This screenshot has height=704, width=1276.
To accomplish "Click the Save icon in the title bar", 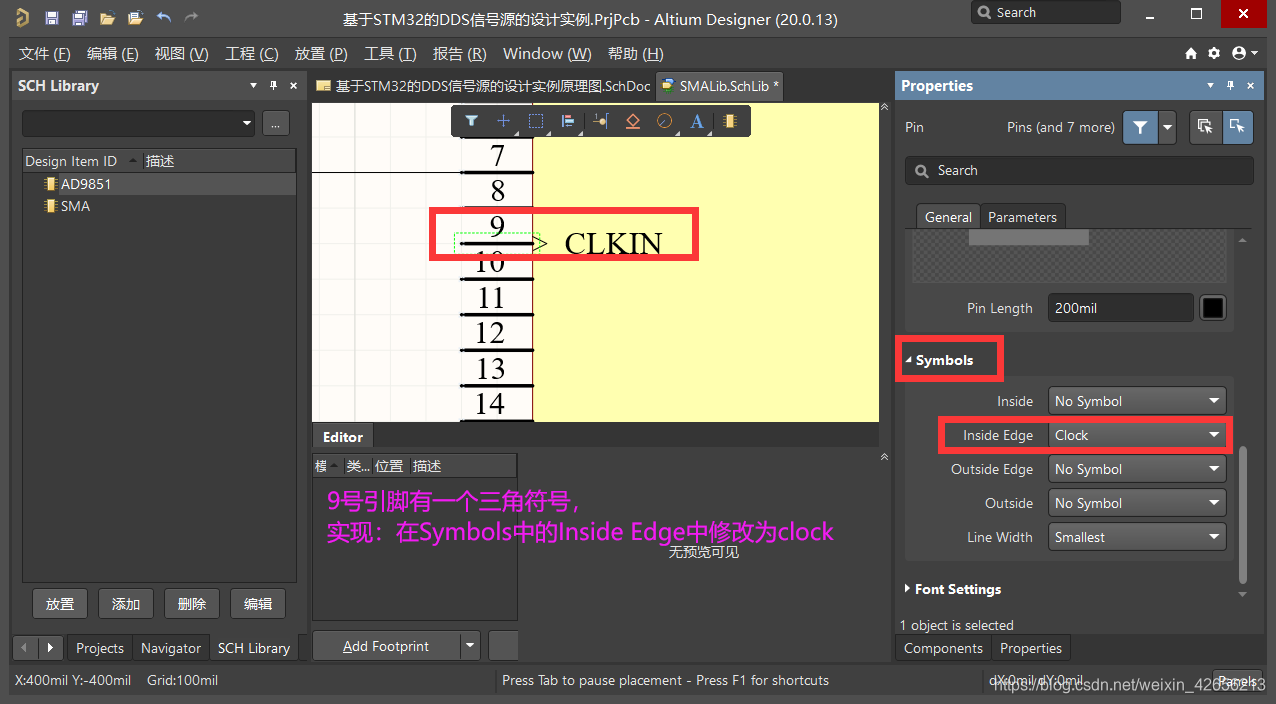I will 51,18.
